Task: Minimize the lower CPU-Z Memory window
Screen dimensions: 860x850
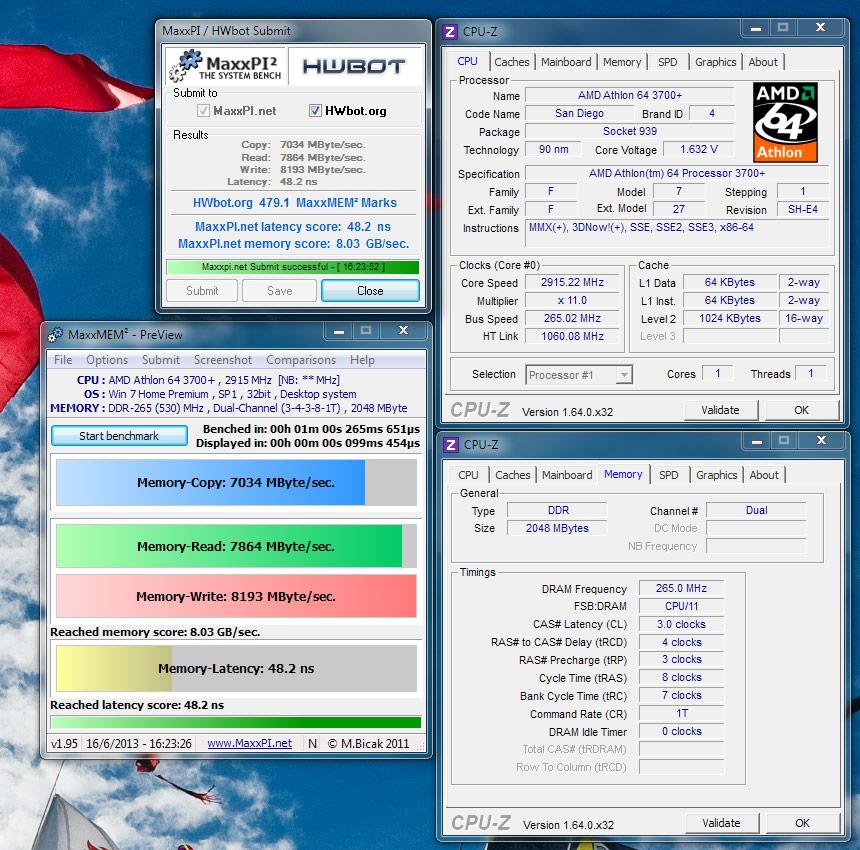Action: 757,440
